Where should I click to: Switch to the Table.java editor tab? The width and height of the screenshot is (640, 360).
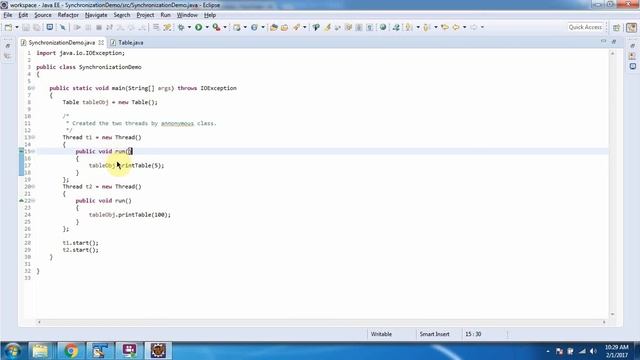(x=127, y=42)
